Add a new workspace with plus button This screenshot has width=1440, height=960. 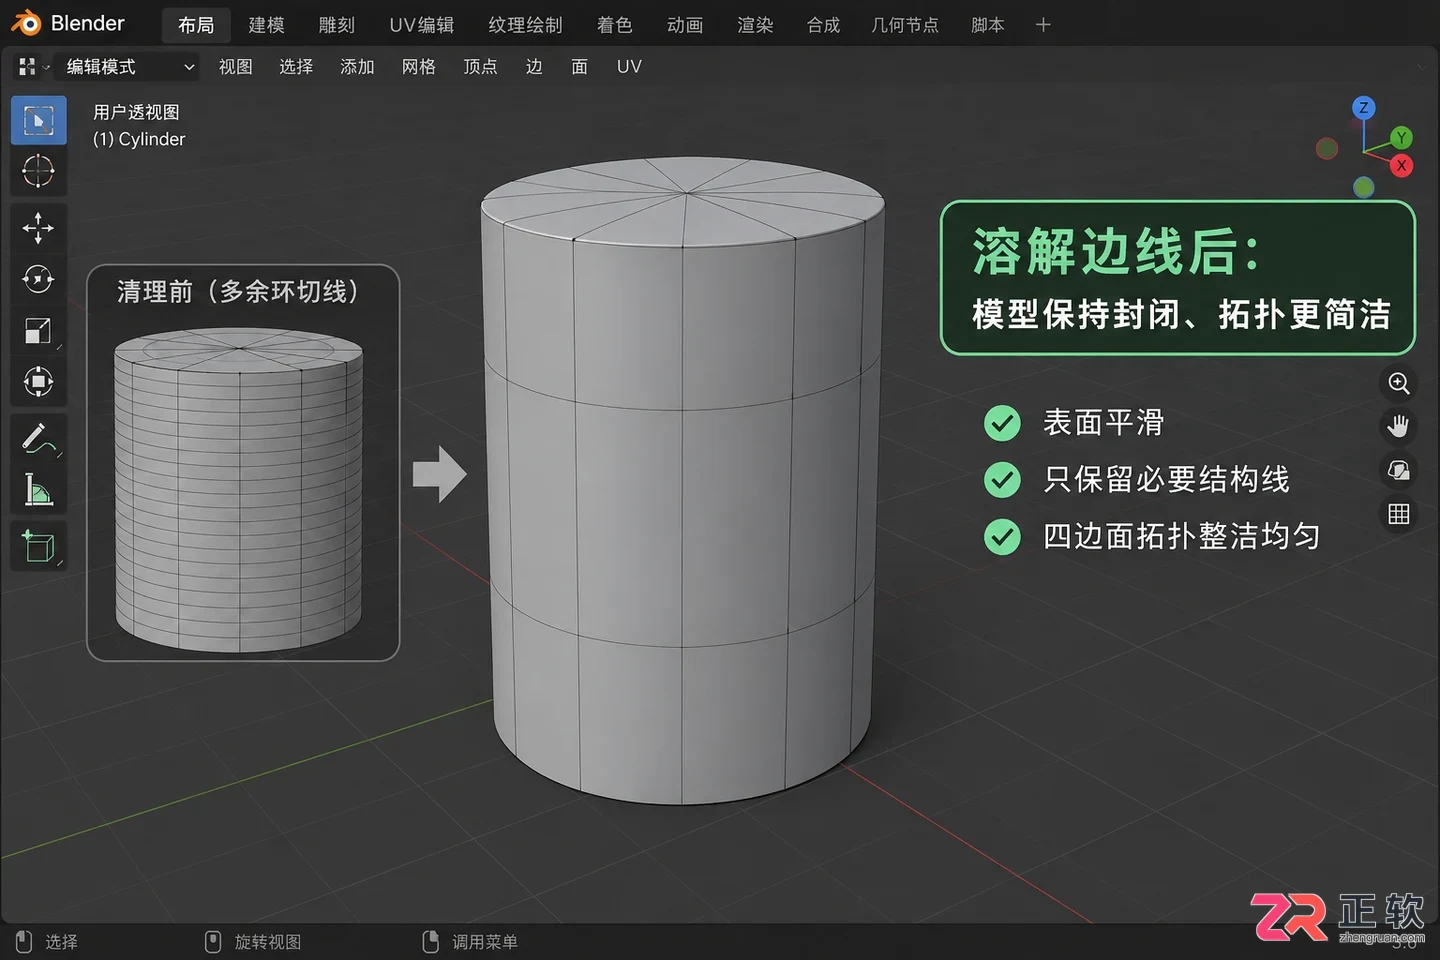point(1043,25)
